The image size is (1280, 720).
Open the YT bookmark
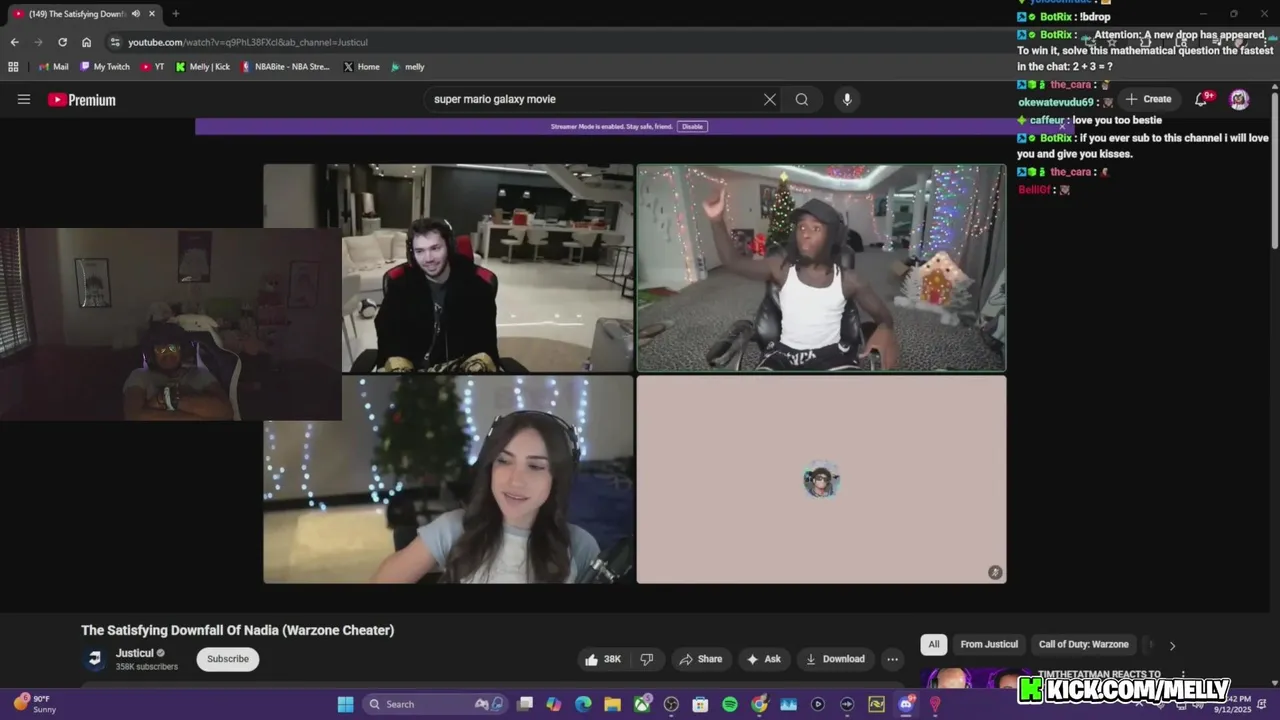tap(153, 67)
